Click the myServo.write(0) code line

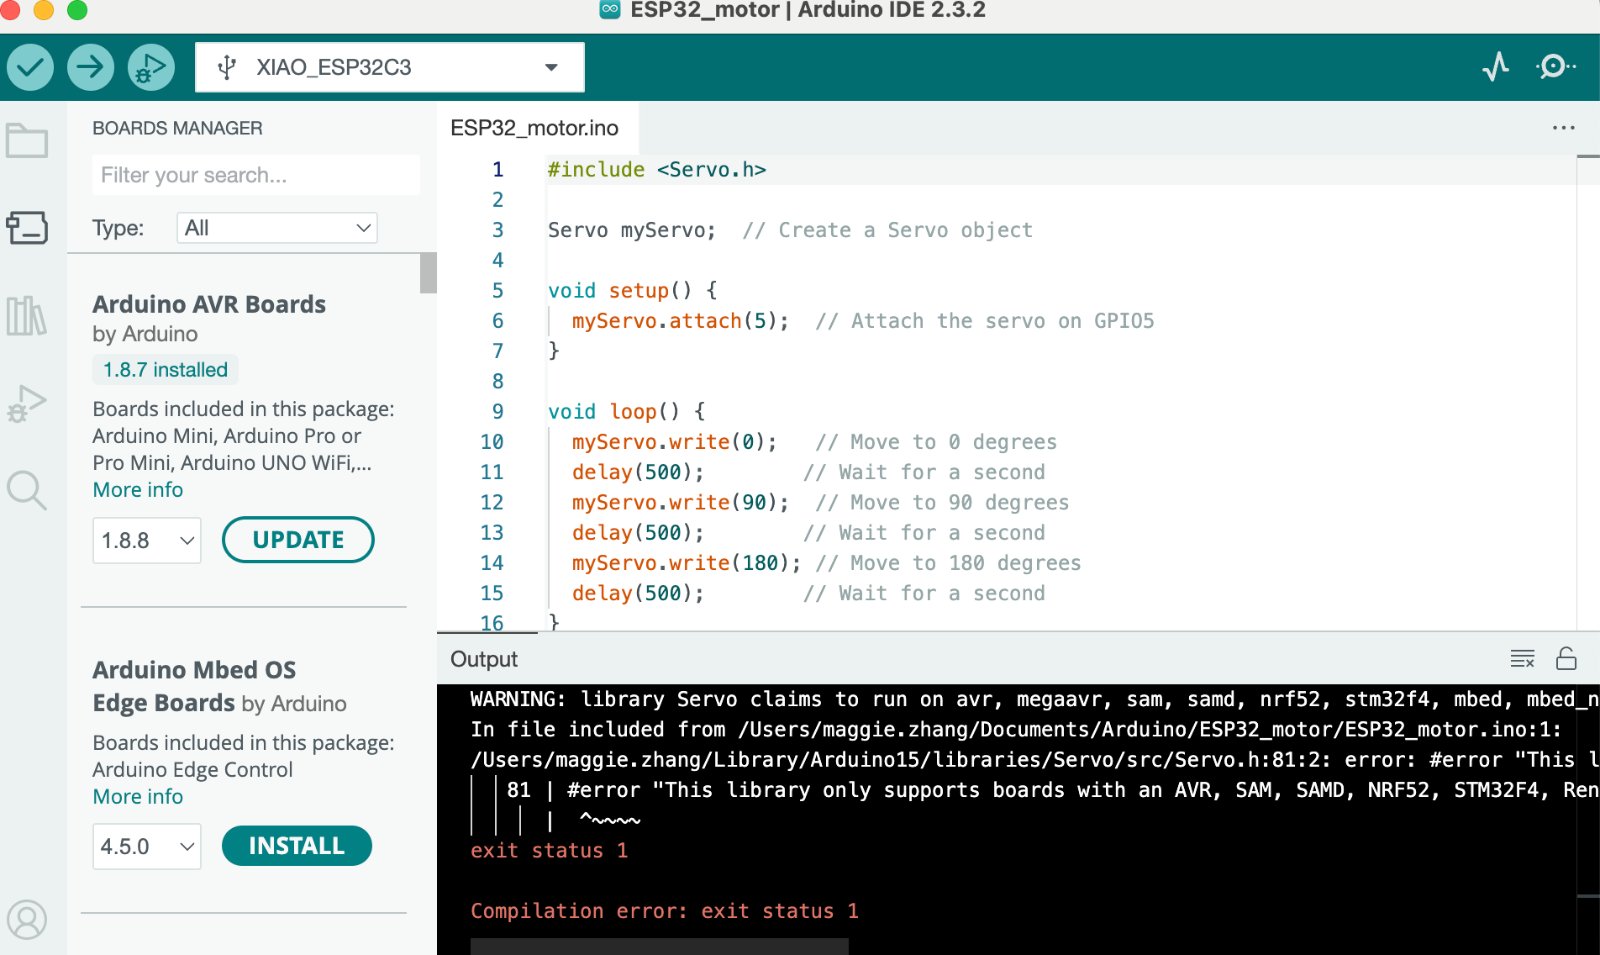tap(674, 442)
